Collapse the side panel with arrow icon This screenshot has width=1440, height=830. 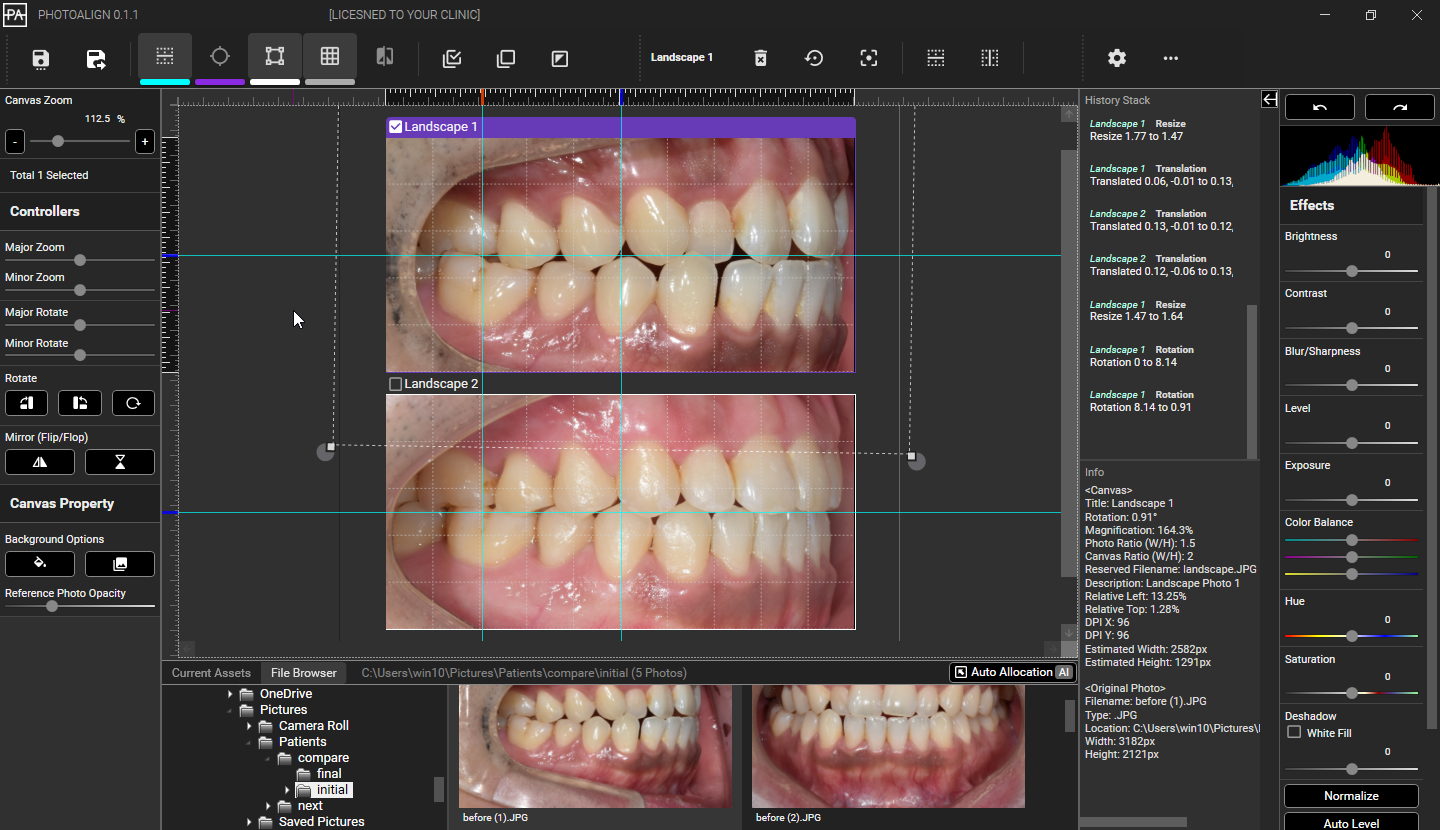click(1269, 99)
